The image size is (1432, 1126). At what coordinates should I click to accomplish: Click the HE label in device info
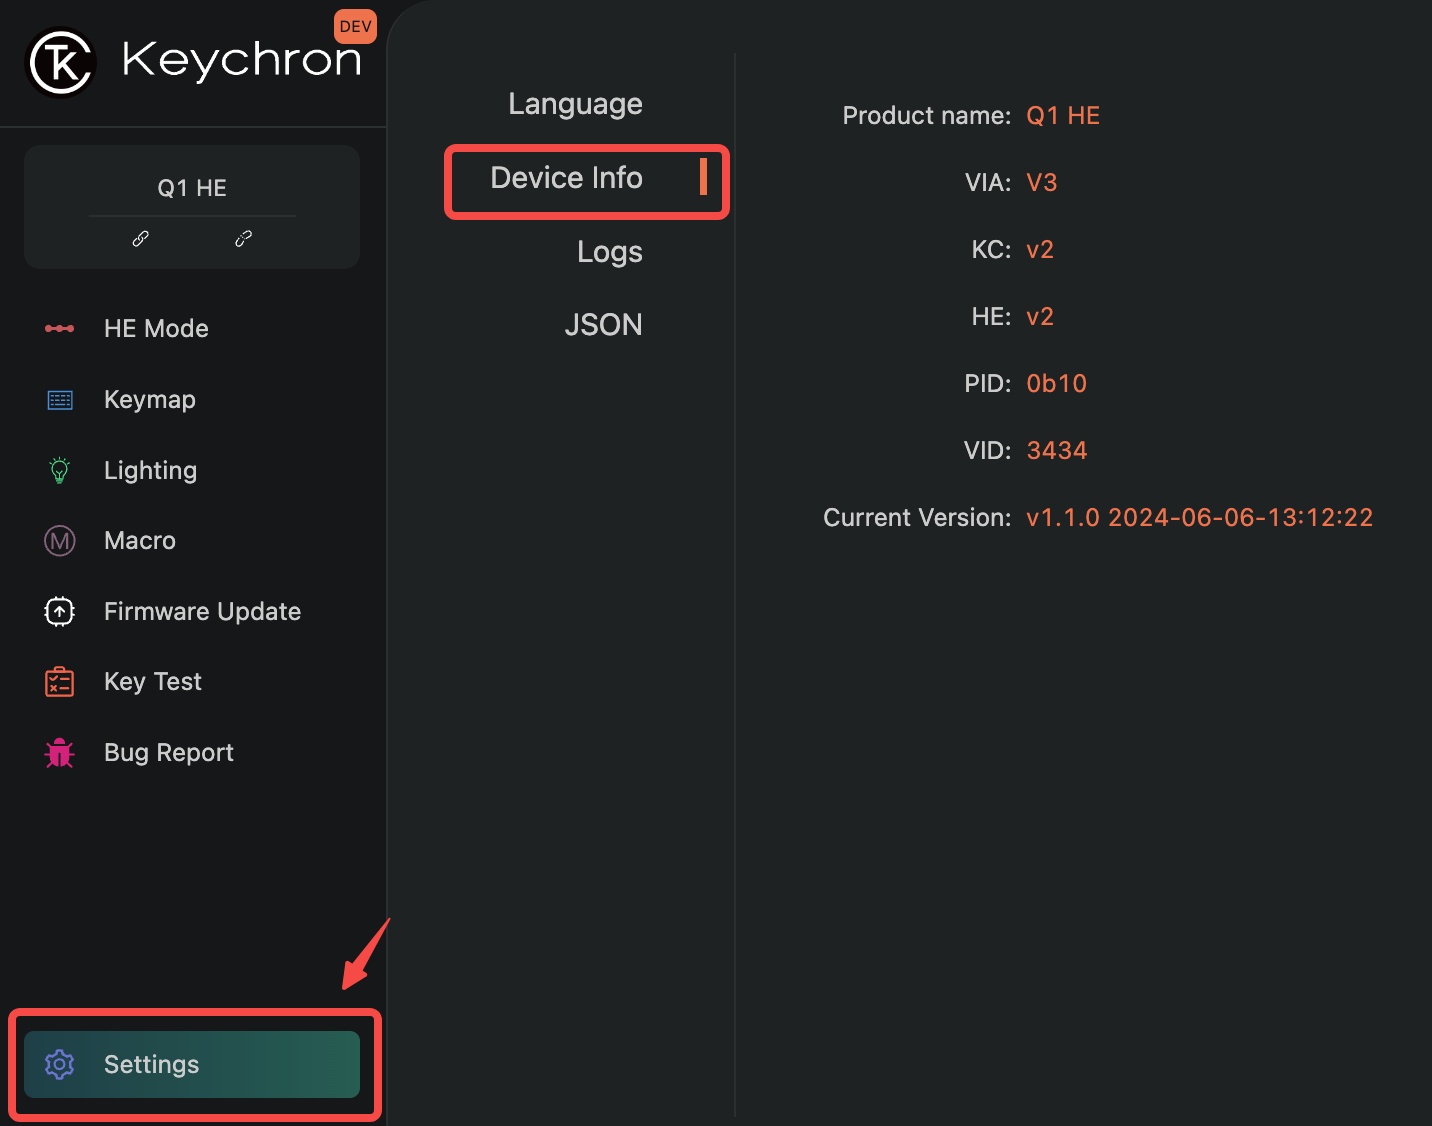coord(991,317)
